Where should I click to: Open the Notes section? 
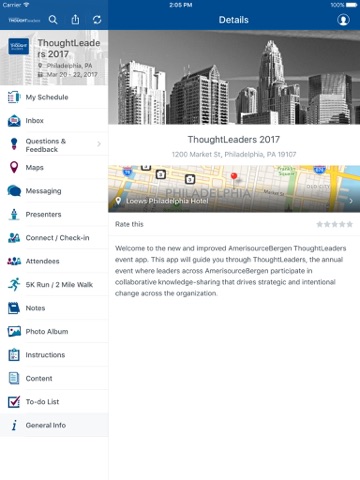(x=54, y=308)
